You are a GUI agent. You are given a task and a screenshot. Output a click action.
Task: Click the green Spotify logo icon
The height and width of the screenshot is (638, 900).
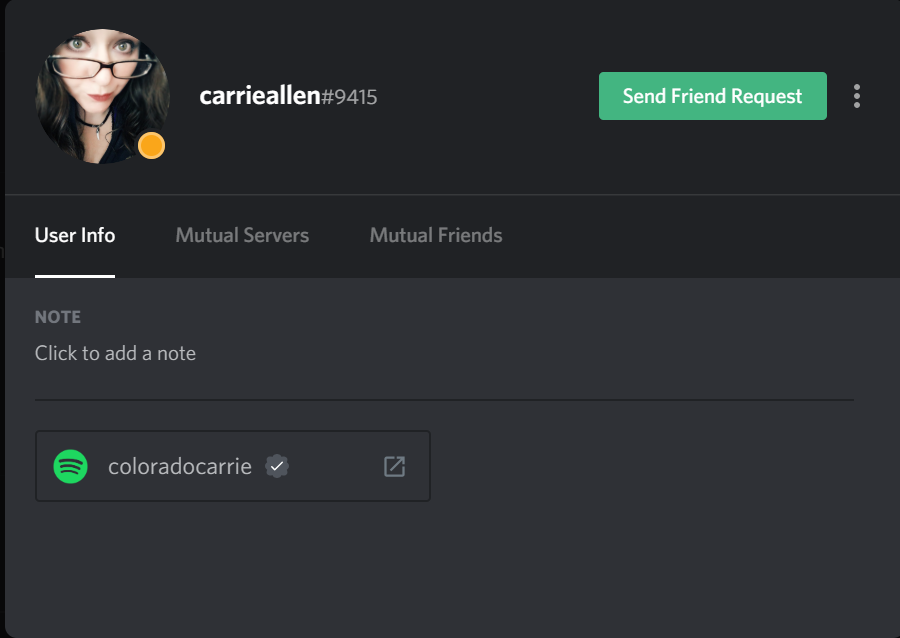pos(70,466)
